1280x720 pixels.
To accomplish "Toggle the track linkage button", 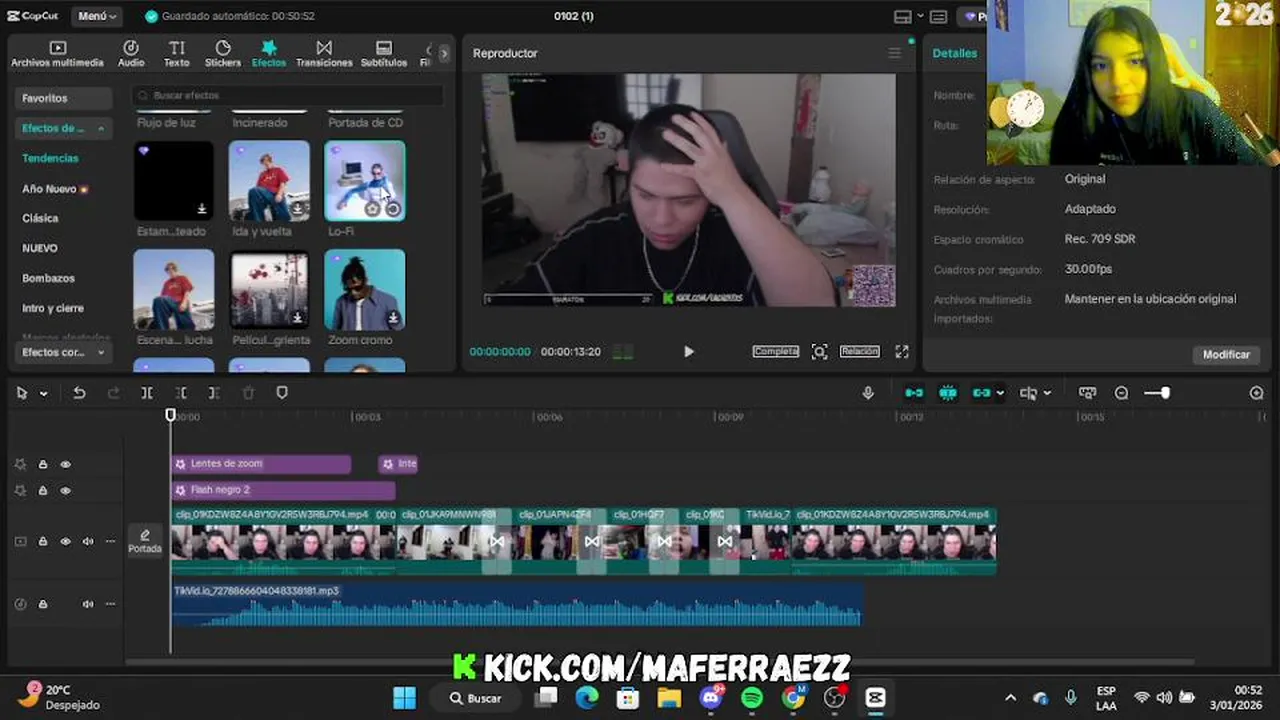I will pos(981,394).
